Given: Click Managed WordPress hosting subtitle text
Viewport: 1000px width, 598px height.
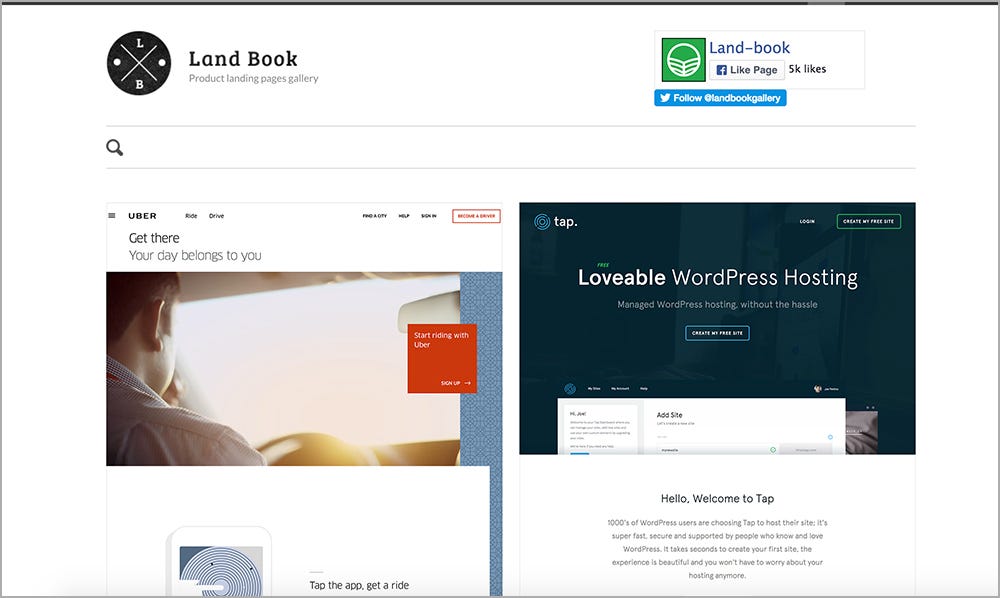Looking at the screenshot, I should click(717, 304).
